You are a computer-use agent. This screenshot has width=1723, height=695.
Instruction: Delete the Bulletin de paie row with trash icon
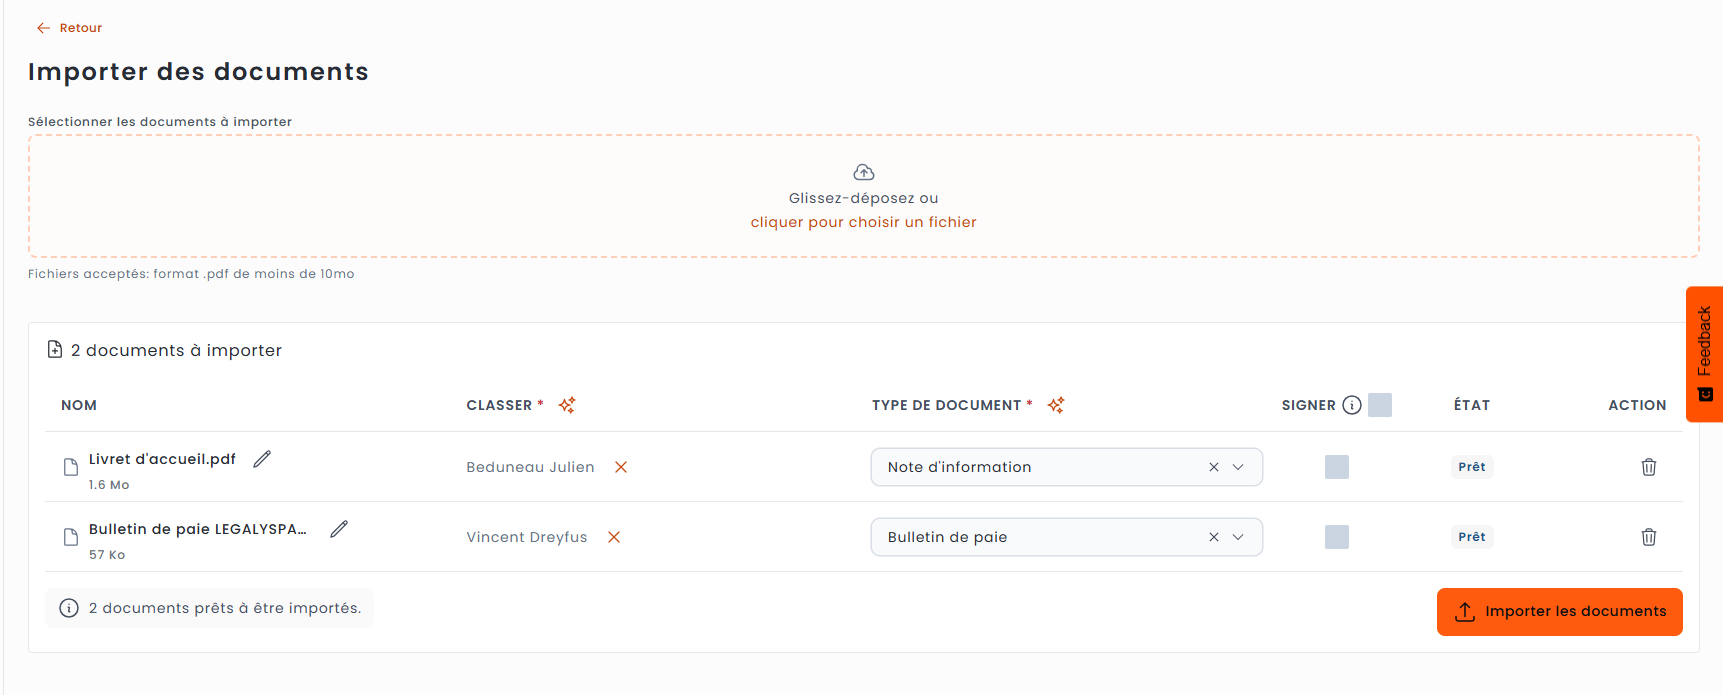[1649, 537]
